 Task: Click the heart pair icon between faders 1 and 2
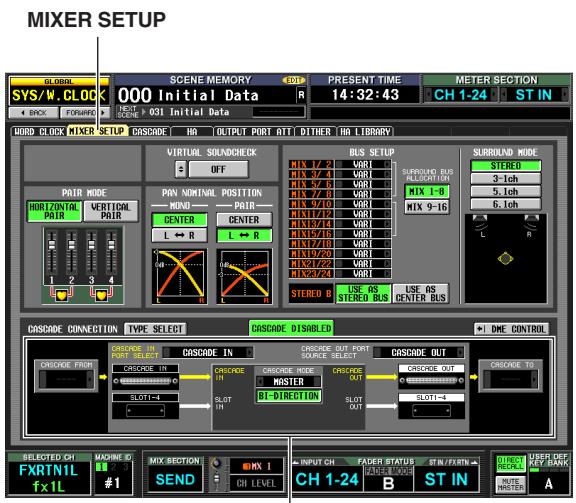point(61,295)
